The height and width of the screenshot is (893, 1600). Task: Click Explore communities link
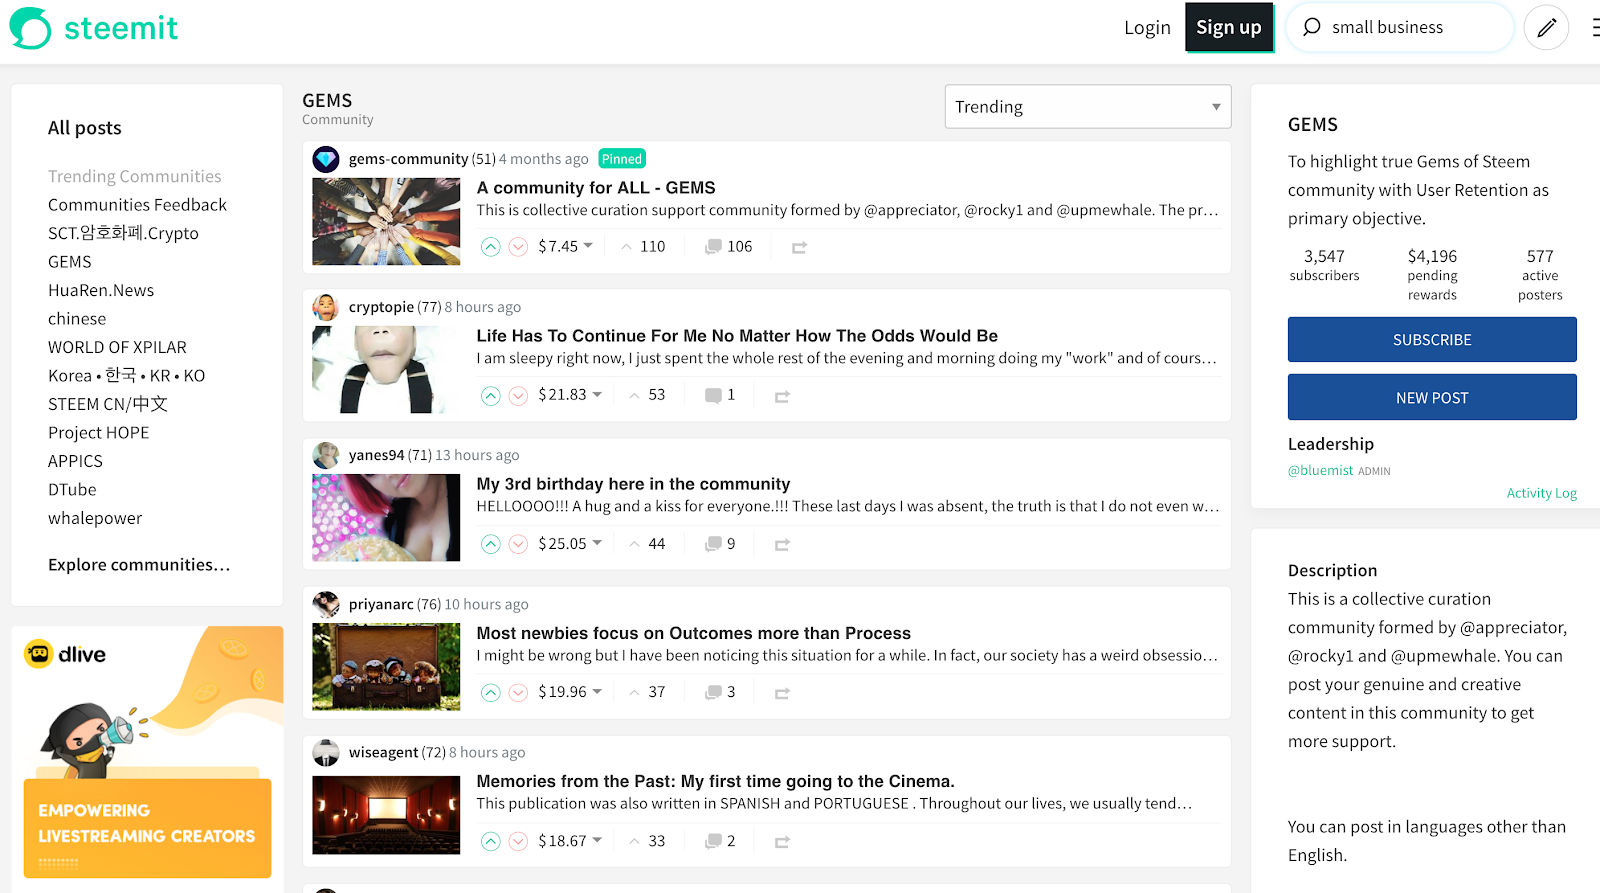coord(139,565)
